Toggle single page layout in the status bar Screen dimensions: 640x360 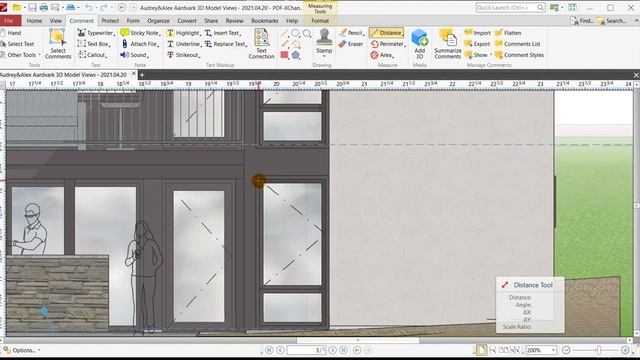[x=482, y=350]
